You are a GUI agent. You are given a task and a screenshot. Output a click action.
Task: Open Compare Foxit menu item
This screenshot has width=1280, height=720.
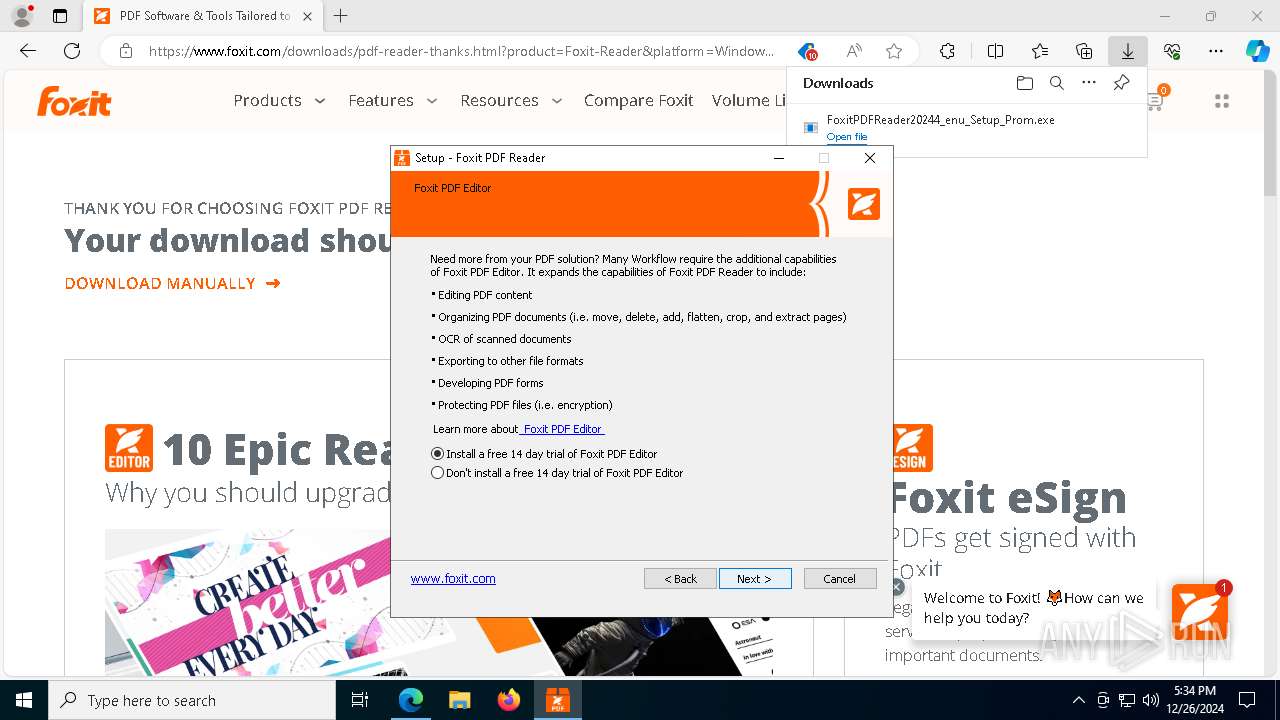(639, 100)
